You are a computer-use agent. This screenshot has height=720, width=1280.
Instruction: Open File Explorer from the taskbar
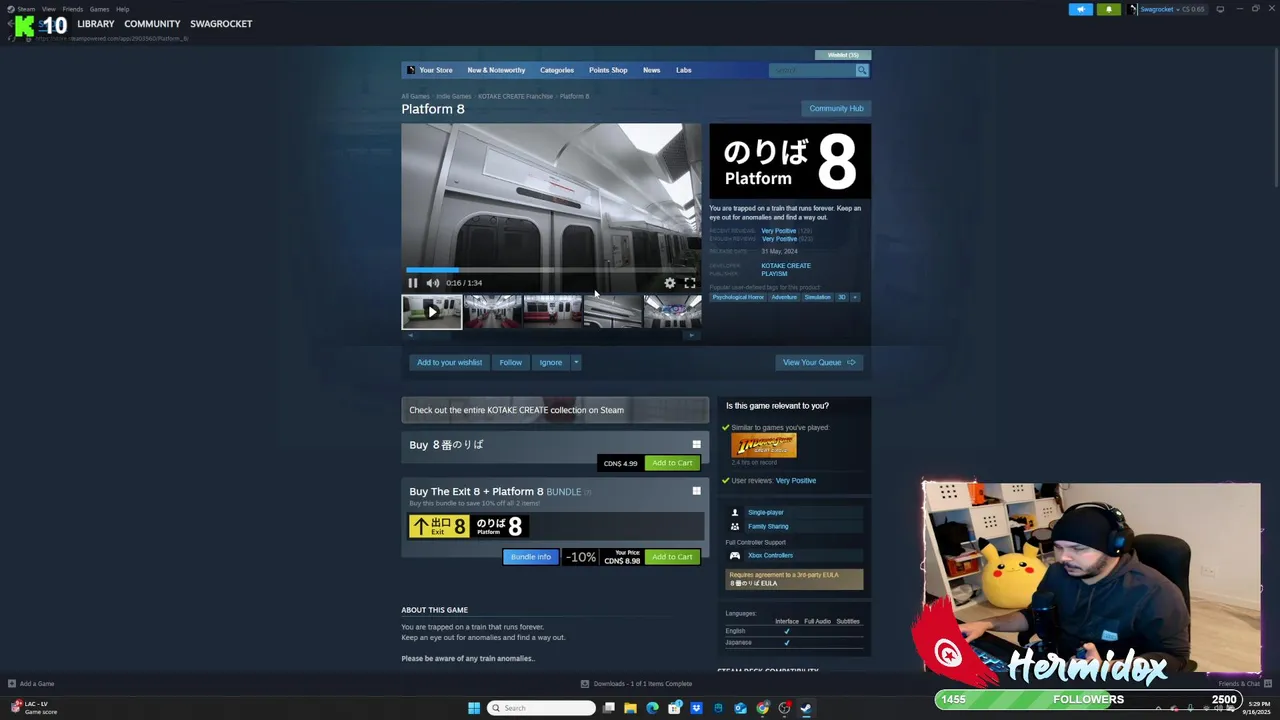tap(630, 708)
